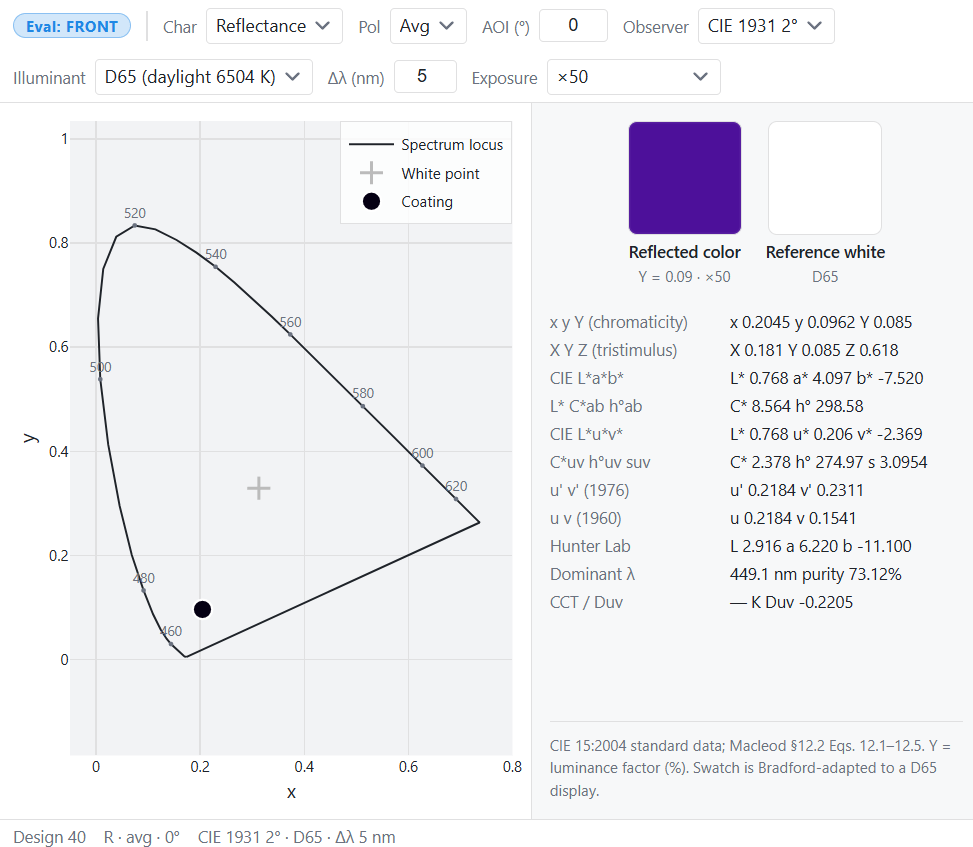Open the Char Reflectance dropdown
This screenshot has width=973, height=847.
274,26
